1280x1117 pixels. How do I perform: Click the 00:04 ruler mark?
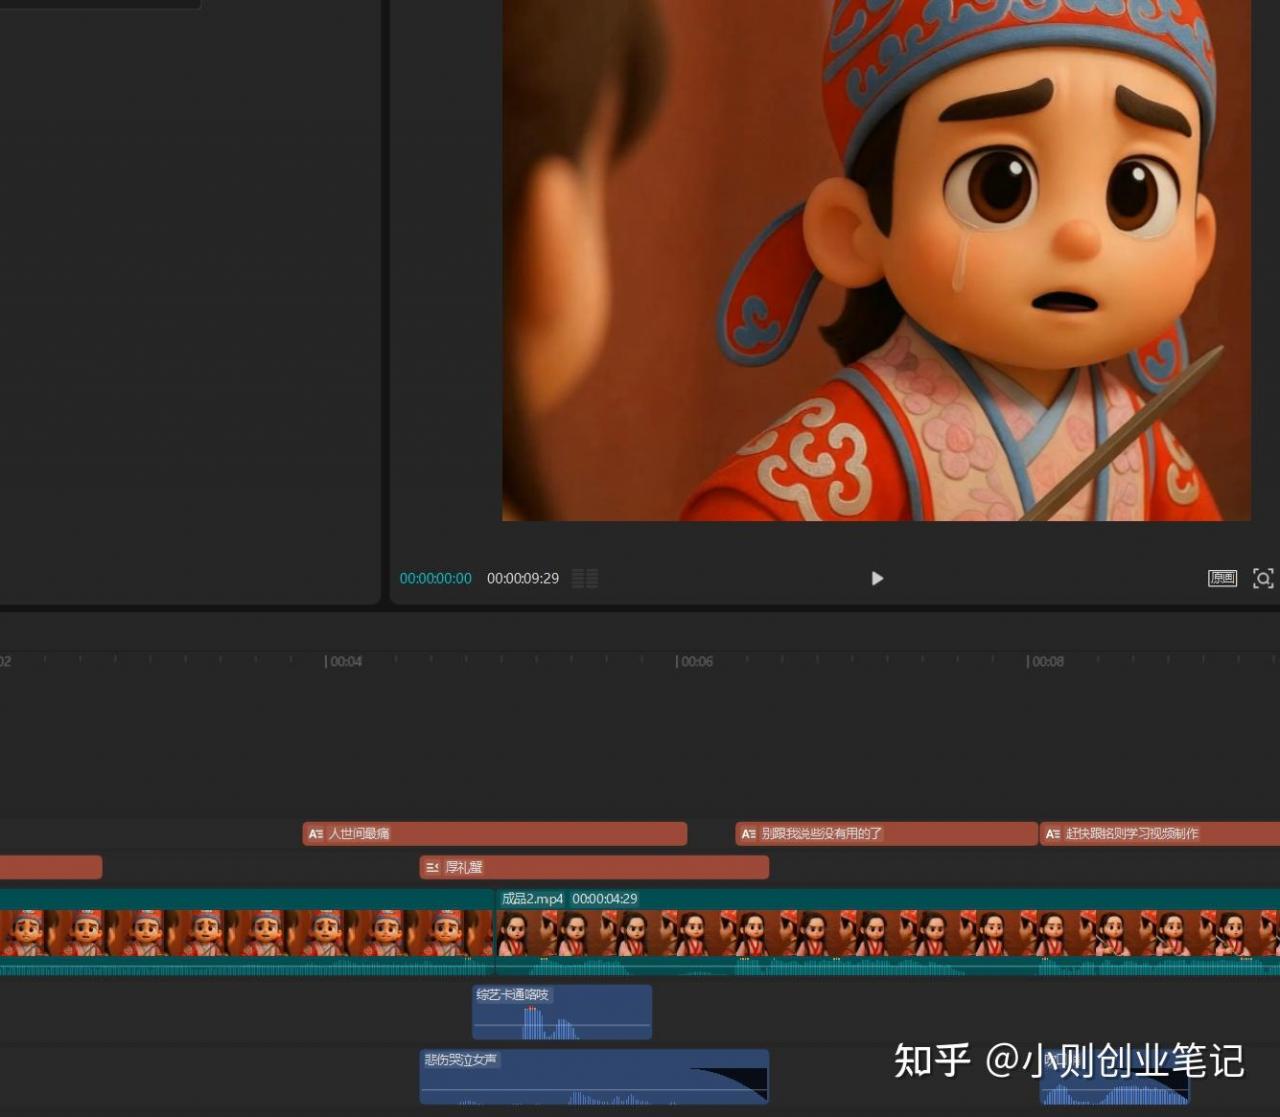point(343,662)
